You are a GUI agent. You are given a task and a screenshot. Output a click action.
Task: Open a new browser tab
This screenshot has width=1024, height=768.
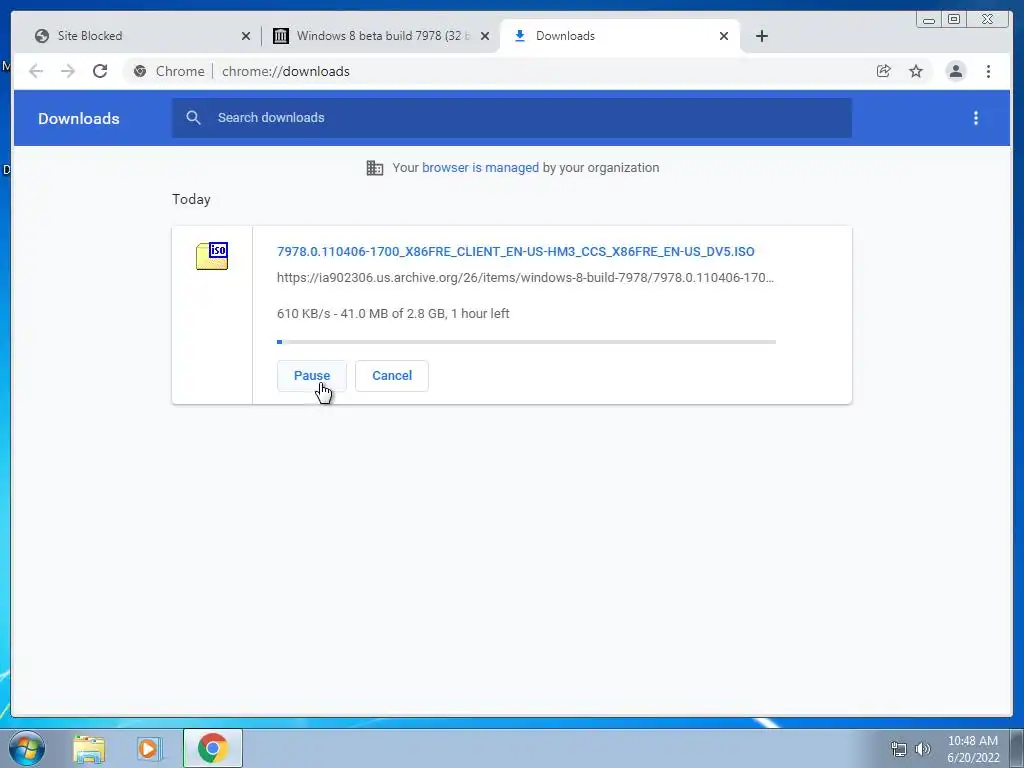tap(761, 36)
